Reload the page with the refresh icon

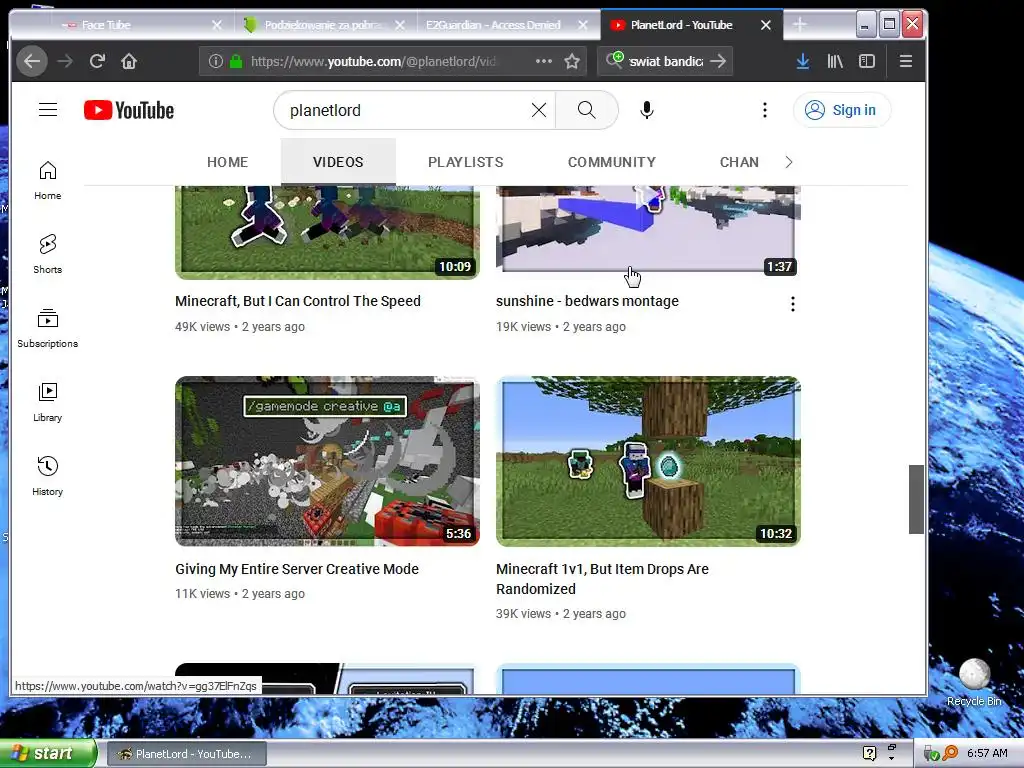pyautogui.click(x=97, y=61)
